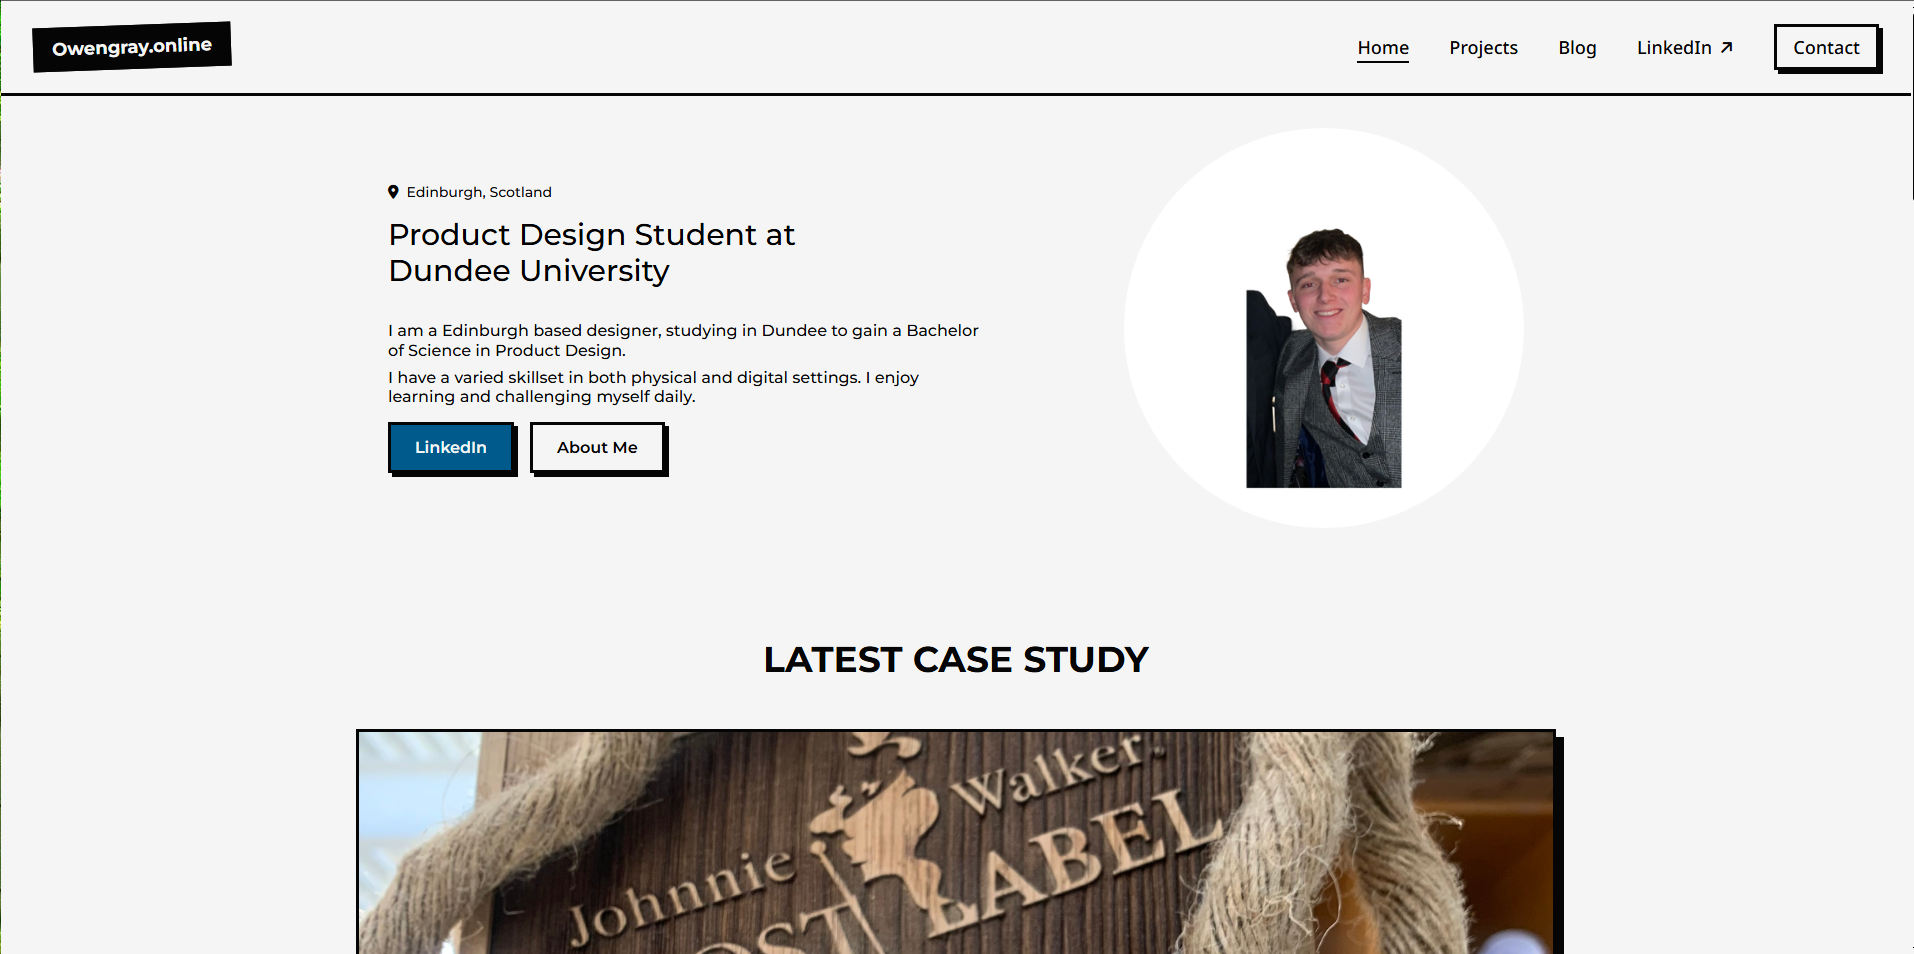Click the paragraph about Bachelor of Science
The image size is (1914, 954).
tap(683, 340)
